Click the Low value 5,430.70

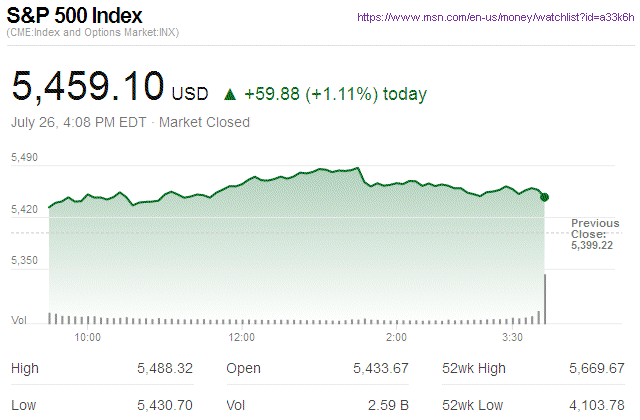point(164,407)
